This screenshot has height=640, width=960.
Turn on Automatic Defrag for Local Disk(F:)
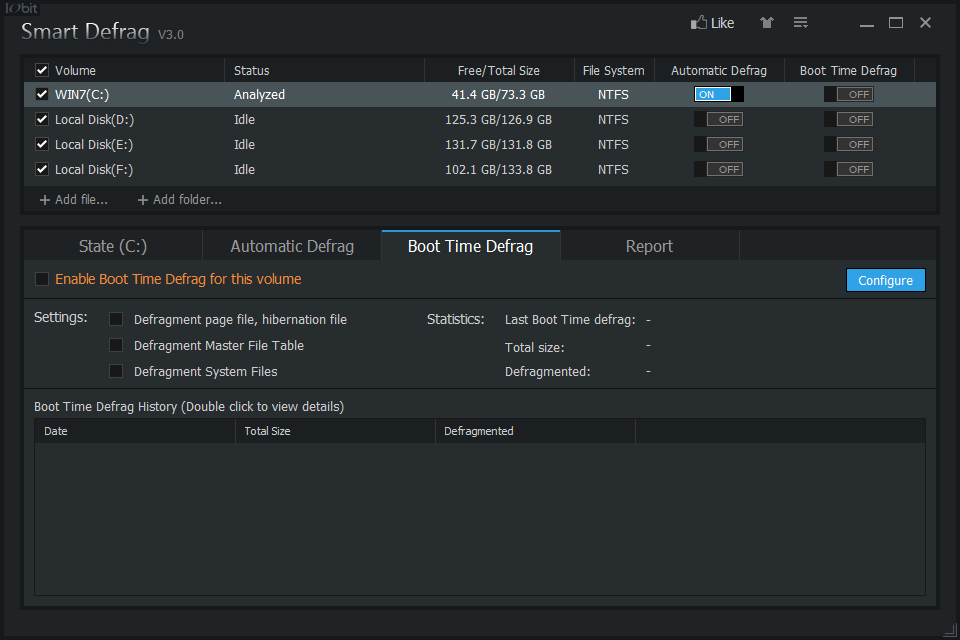click(719, 170)
